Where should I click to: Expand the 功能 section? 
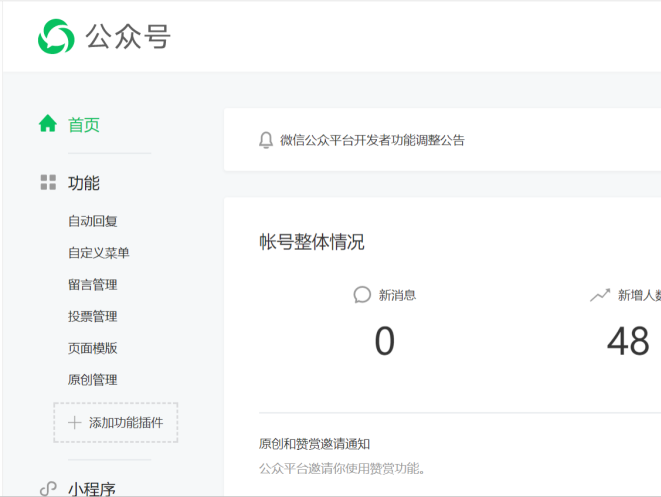point(84,183)
